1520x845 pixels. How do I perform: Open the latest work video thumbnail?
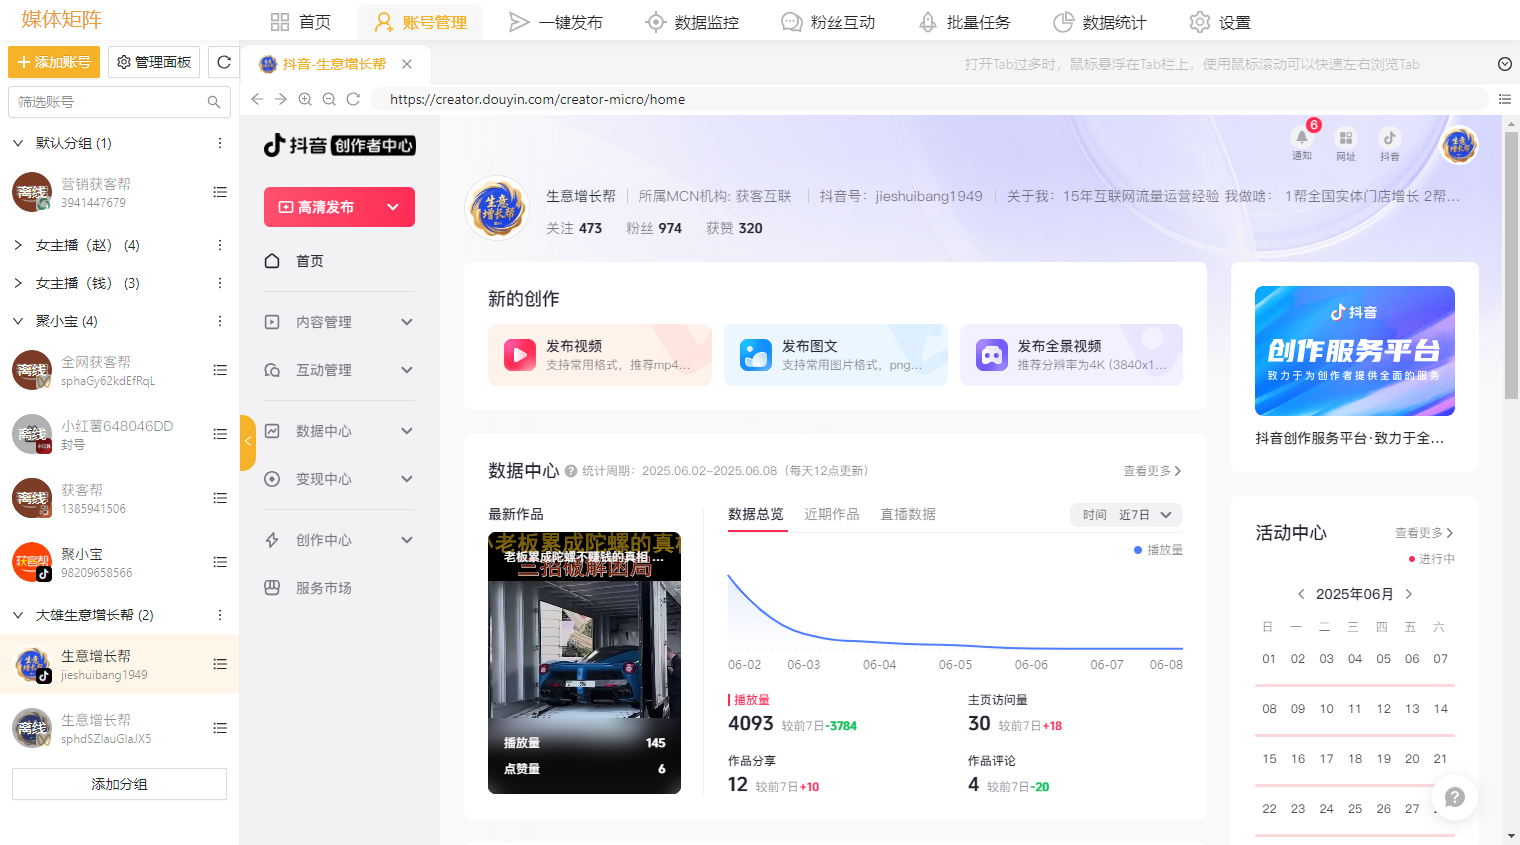click(x=584, y=663)
